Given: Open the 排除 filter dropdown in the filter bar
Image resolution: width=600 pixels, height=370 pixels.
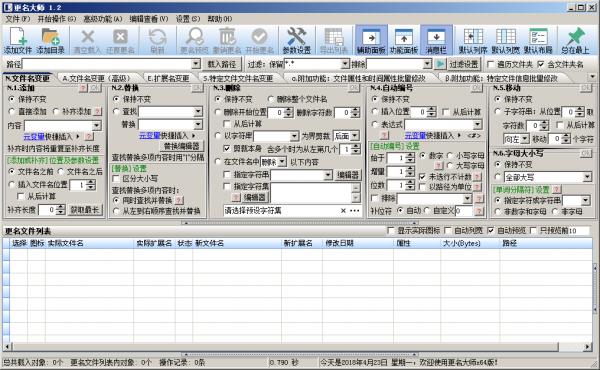Looking at the screenshot, I should (427, 64).
